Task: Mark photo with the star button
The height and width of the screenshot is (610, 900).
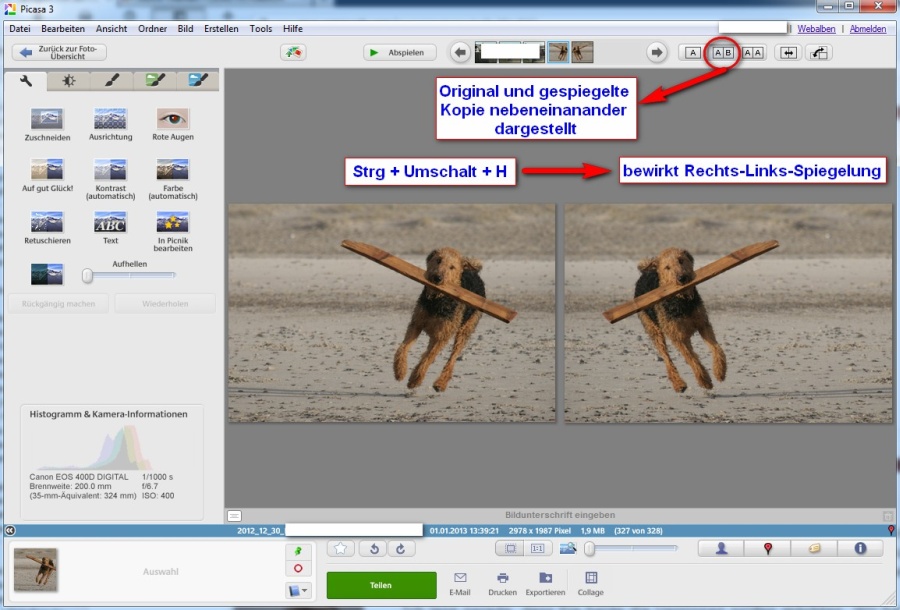Action: point(341,549)
